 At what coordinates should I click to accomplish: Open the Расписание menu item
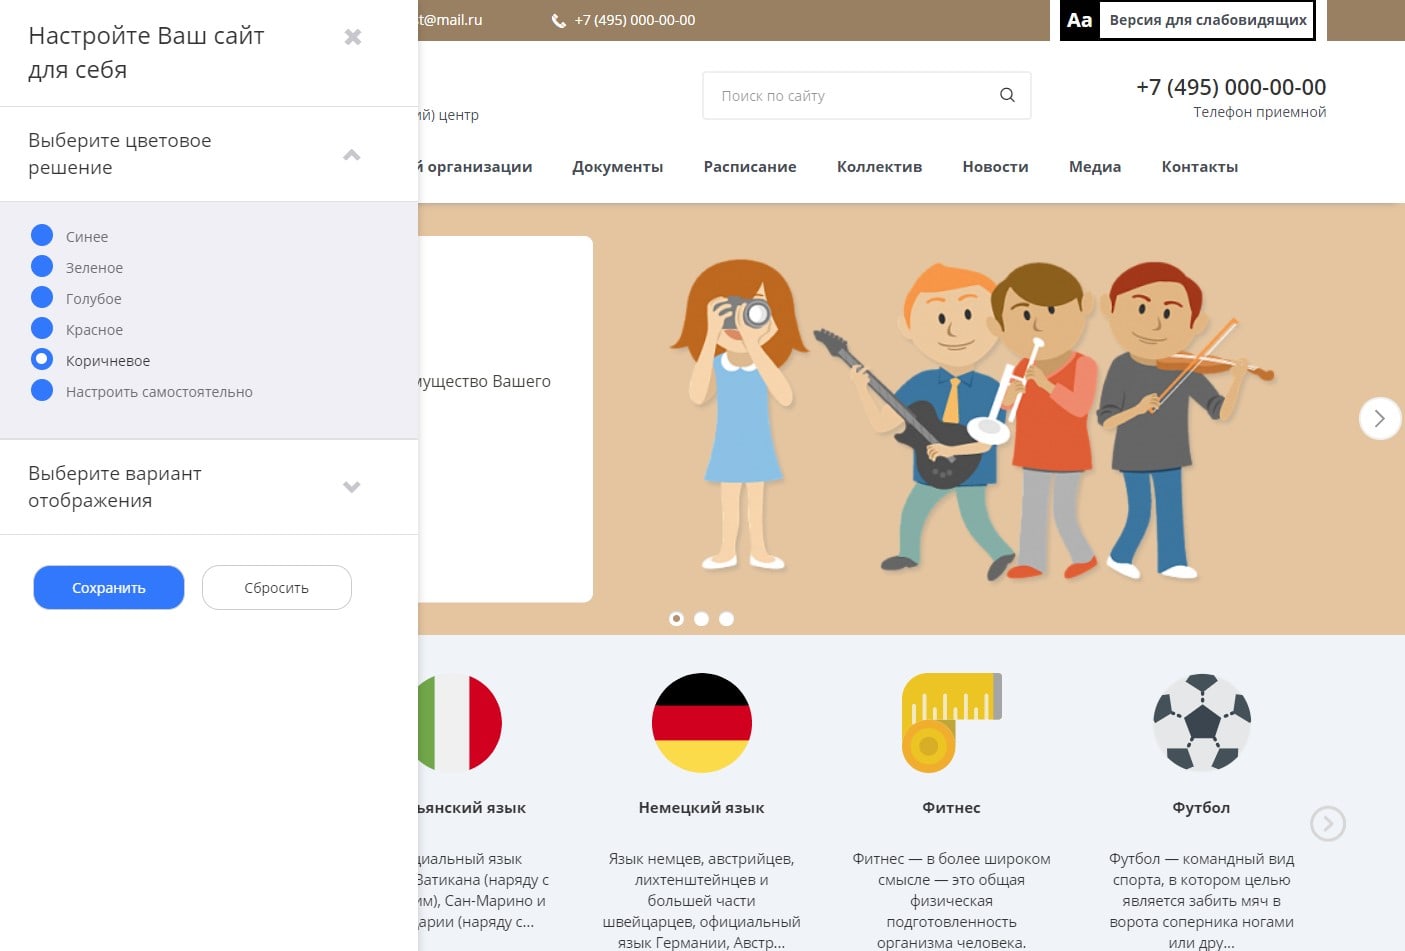(x=749, y=167)
